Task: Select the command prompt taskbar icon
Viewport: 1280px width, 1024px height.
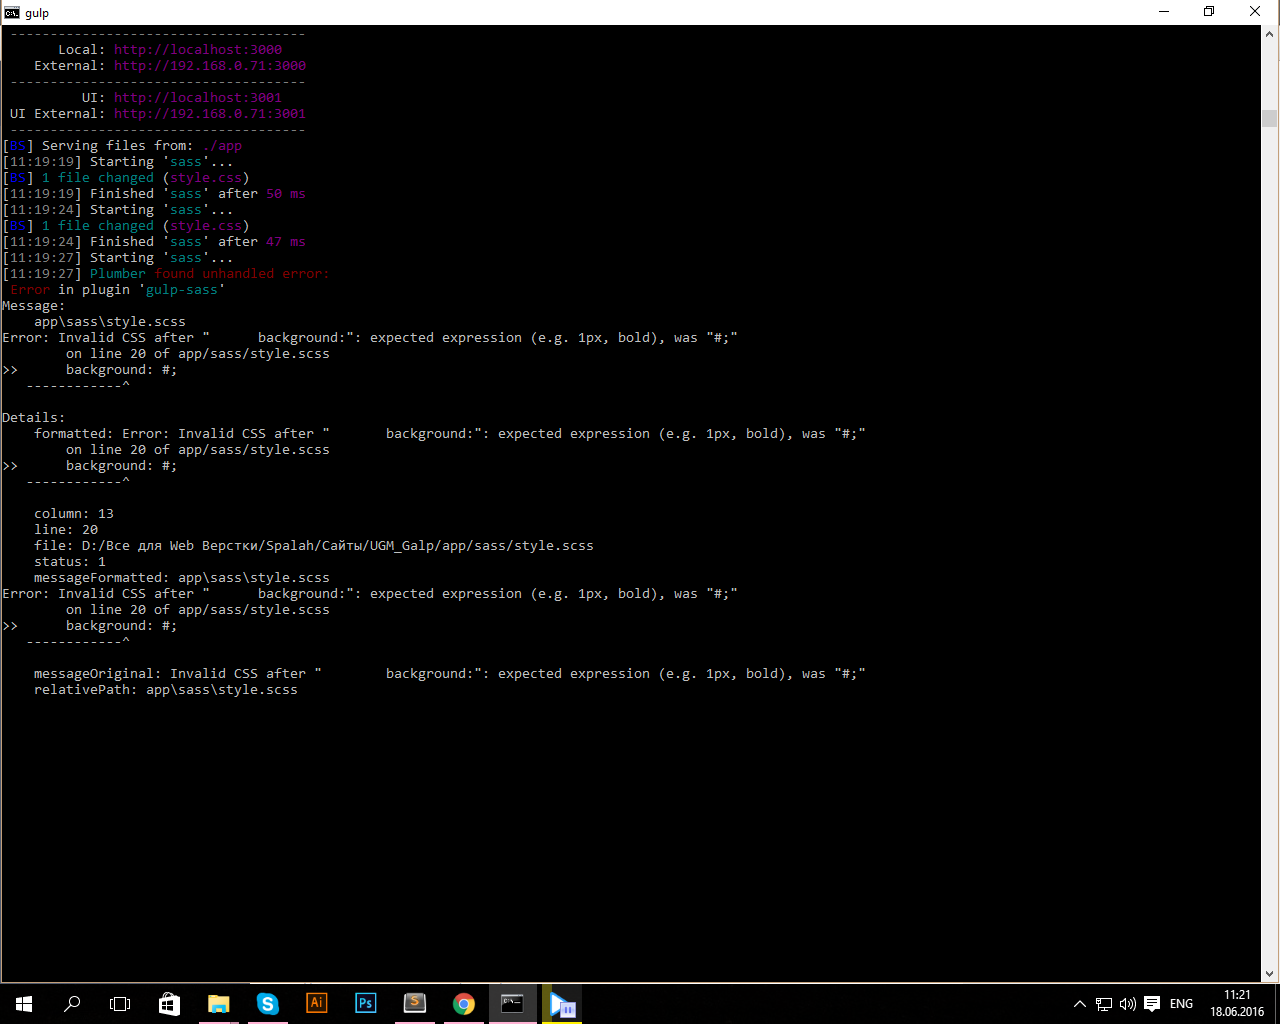Action: click(512, 1004)
